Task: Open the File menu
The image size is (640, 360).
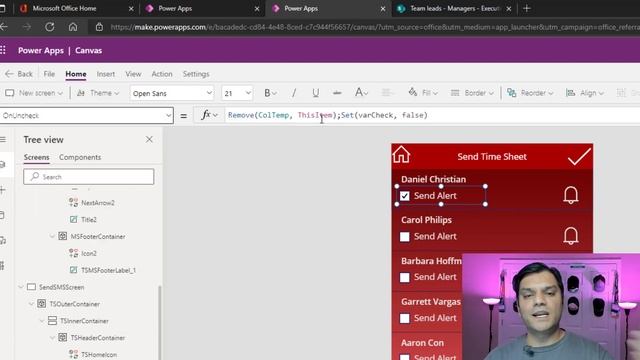Action: click(x=49, y=74)
